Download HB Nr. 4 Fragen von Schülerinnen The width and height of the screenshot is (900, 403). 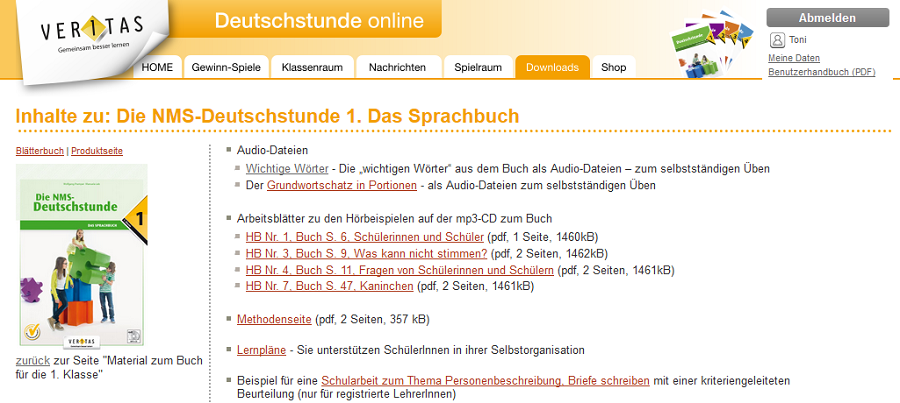coord(399,270)
